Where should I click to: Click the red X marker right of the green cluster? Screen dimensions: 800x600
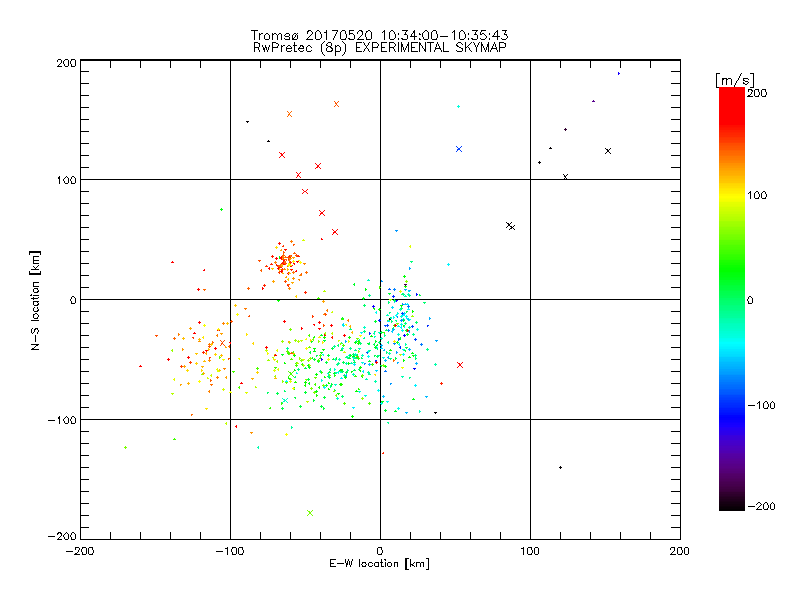460,365
